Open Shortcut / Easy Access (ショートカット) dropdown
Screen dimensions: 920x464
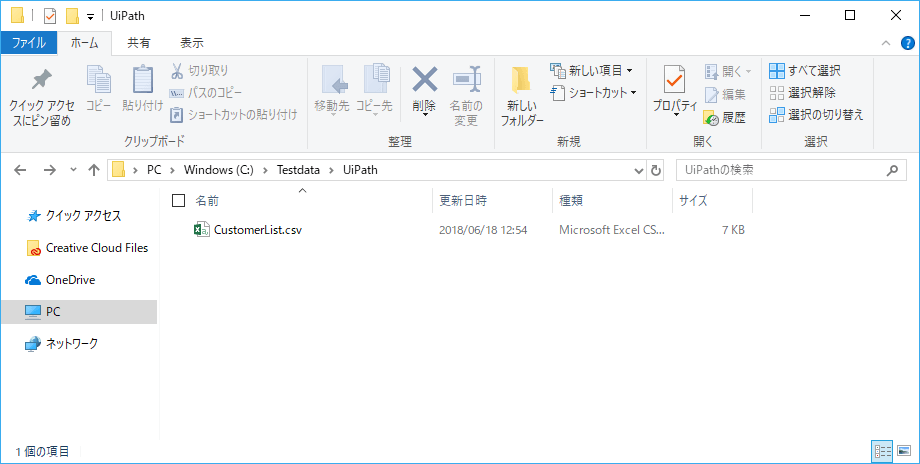point(594,93)
